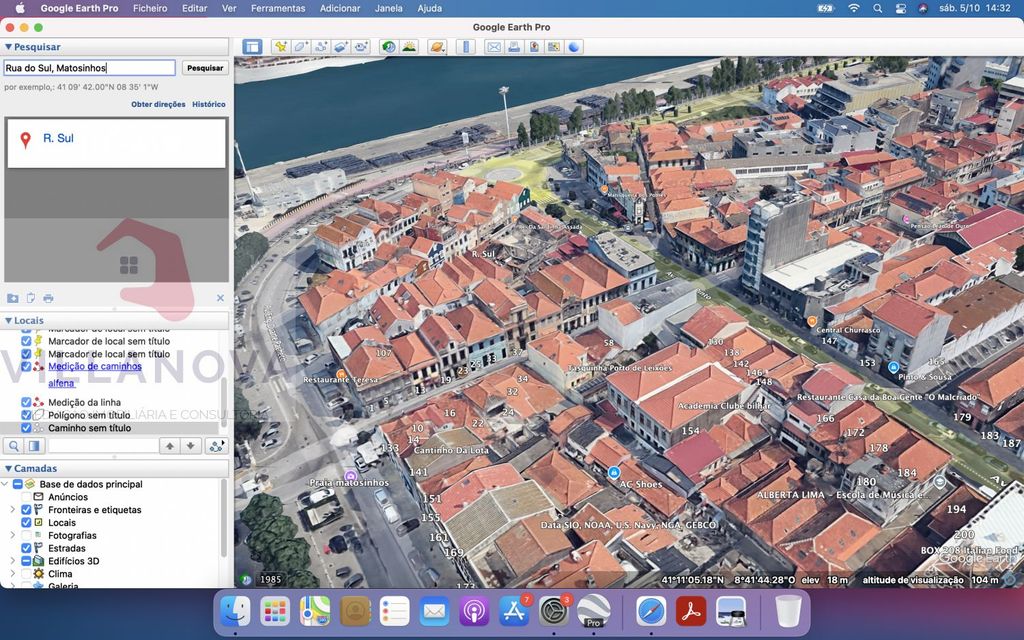
Task: Open the Ajuda menu
Action: coord(430,8)
